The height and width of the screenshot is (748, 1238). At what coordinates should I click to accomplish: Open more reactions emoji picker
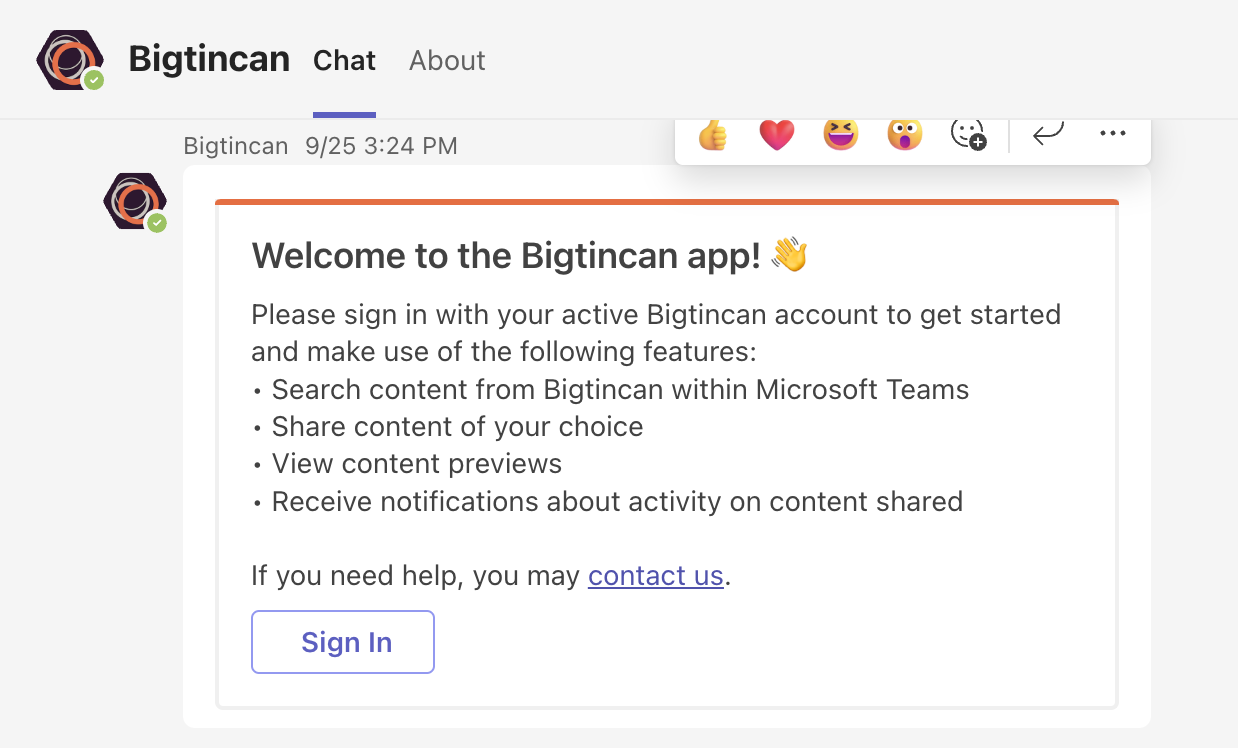coord(968,134)
